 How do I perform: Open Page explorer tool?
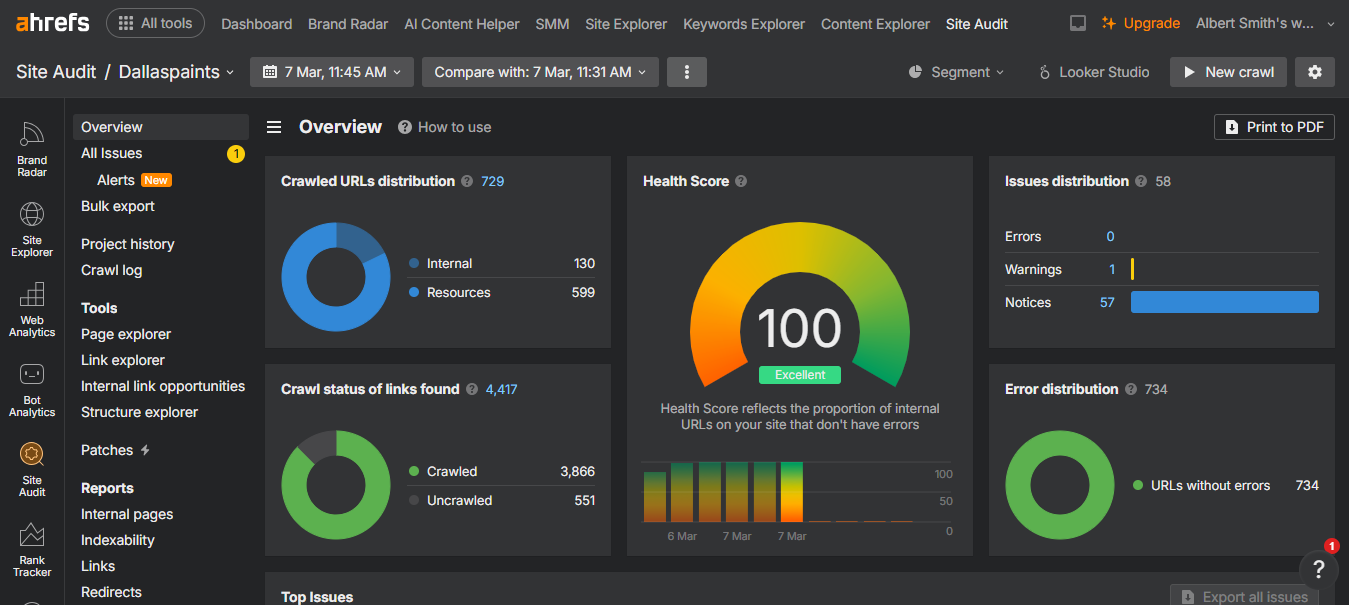coord(126,334)
